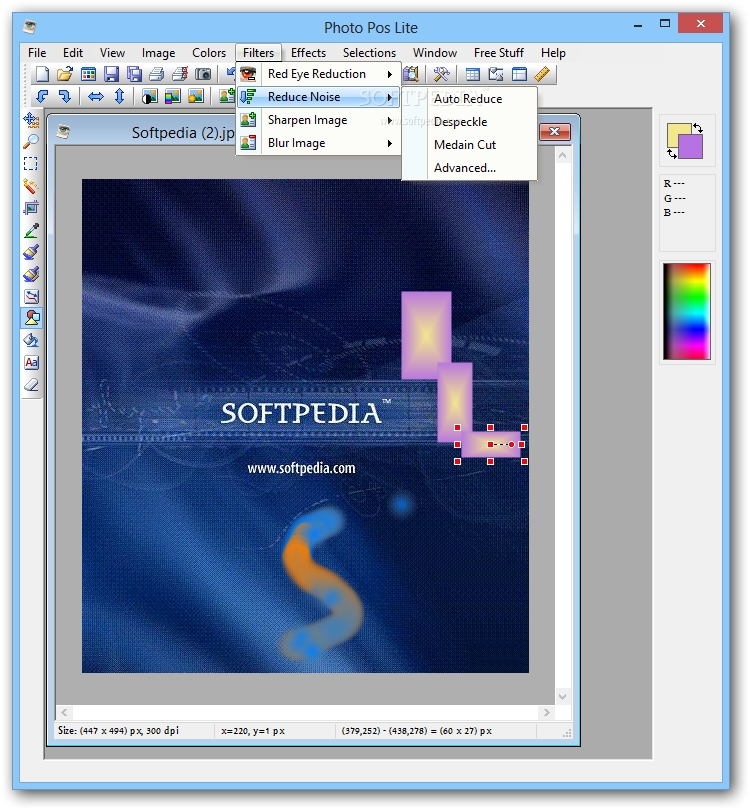The width and height of the screenshot is (750, 810).
Task: Open the View menu
Action: (112, 53)
